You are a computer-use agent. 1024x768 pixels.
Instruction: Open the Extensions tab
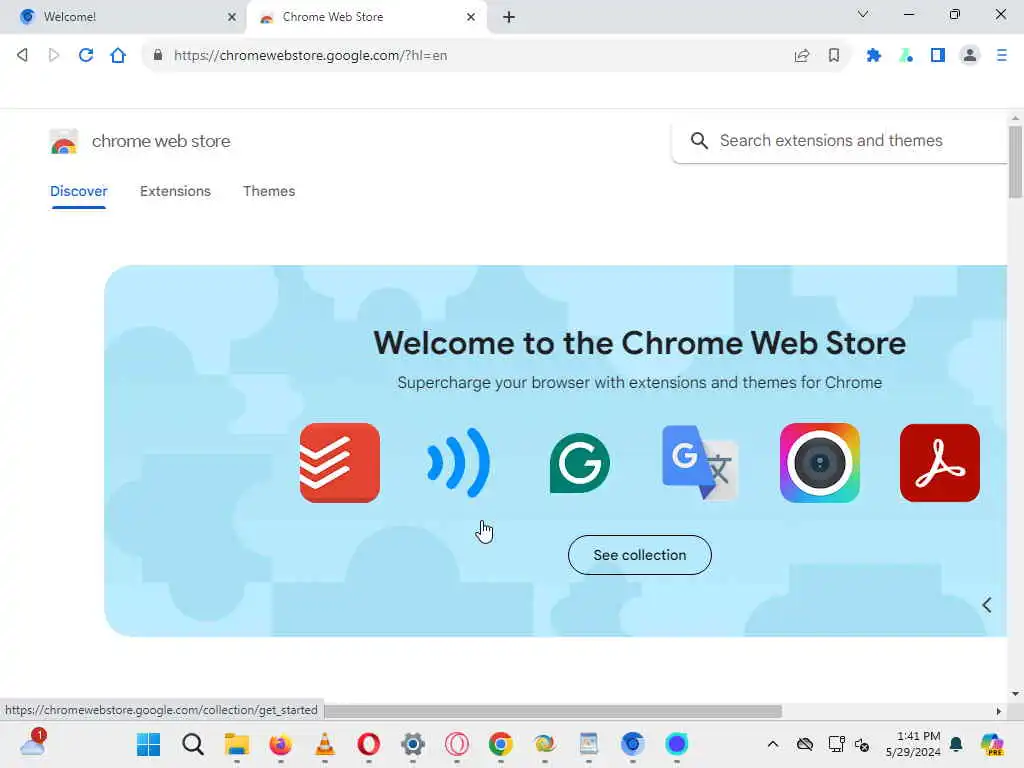(175, 191)
